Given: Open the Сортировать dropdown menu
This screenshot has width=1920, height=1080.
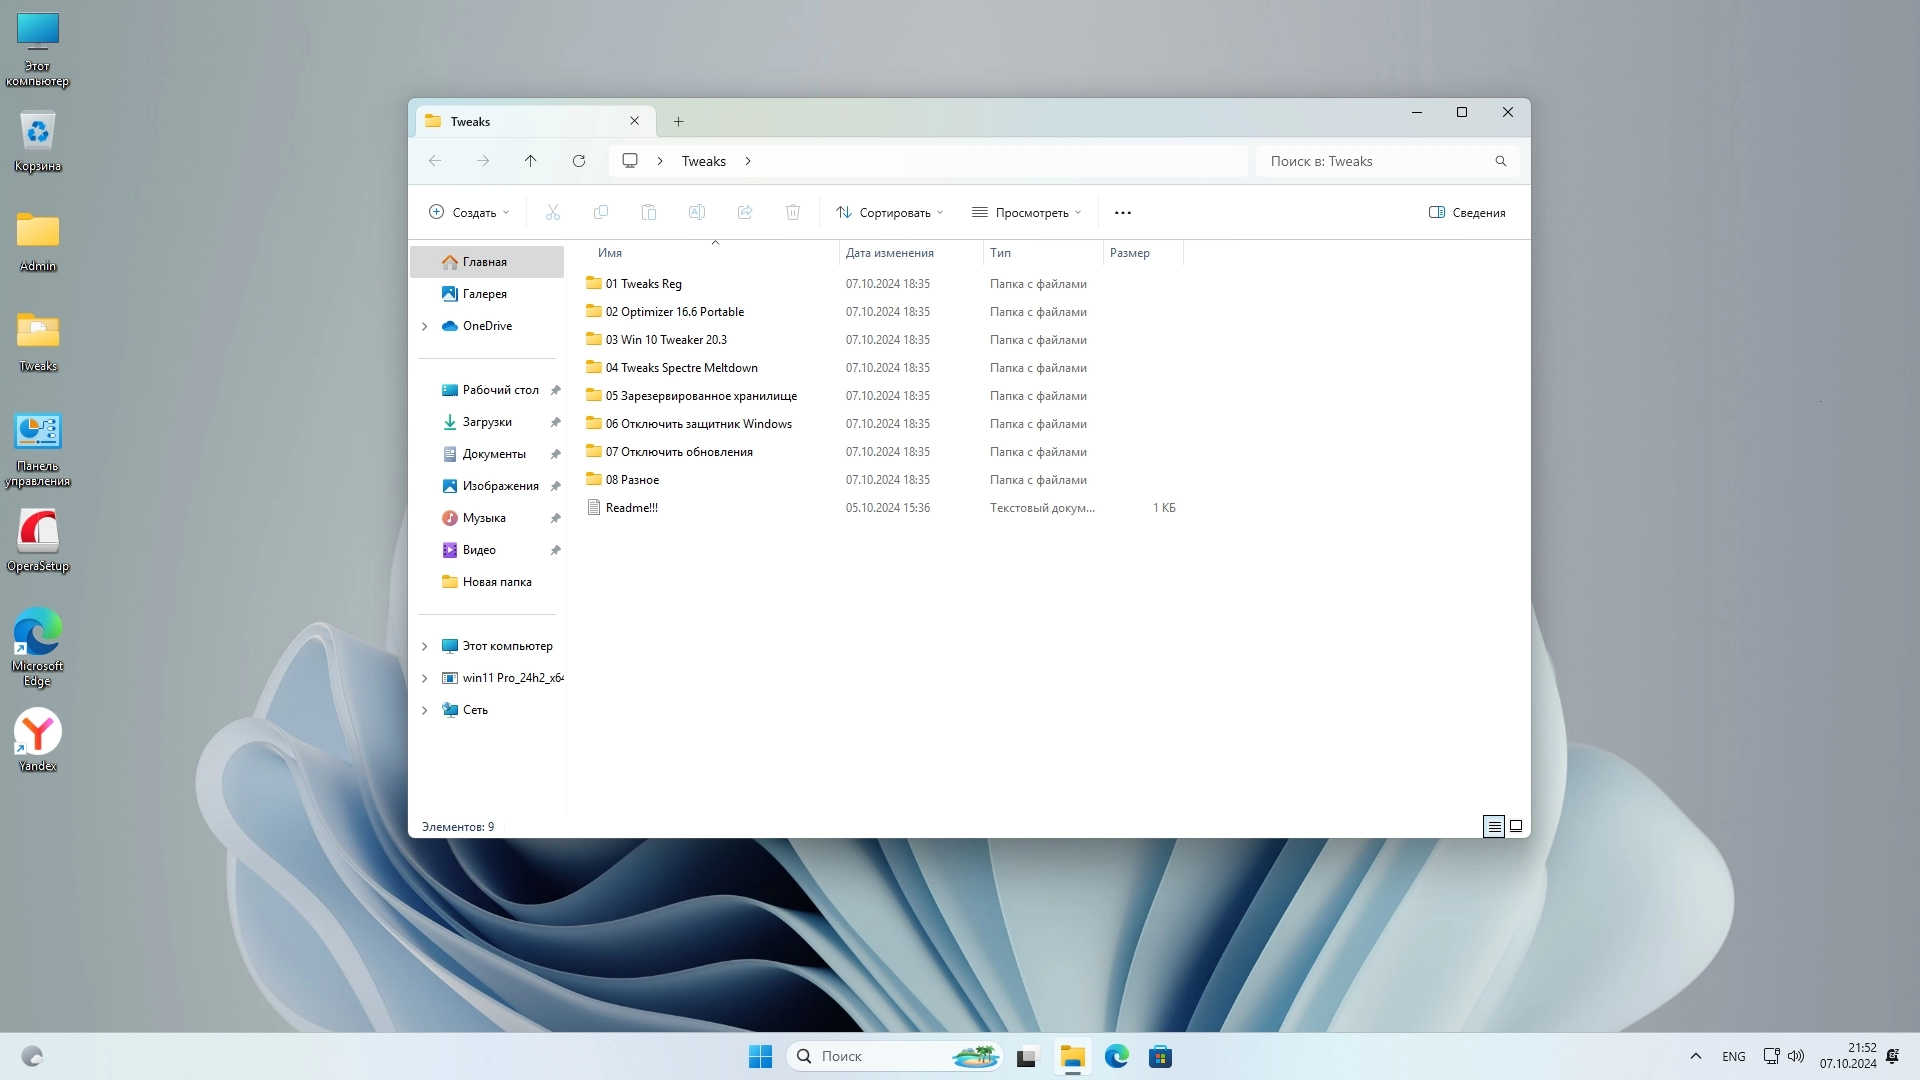Looking at the screenshot, I should pos(889,213).
